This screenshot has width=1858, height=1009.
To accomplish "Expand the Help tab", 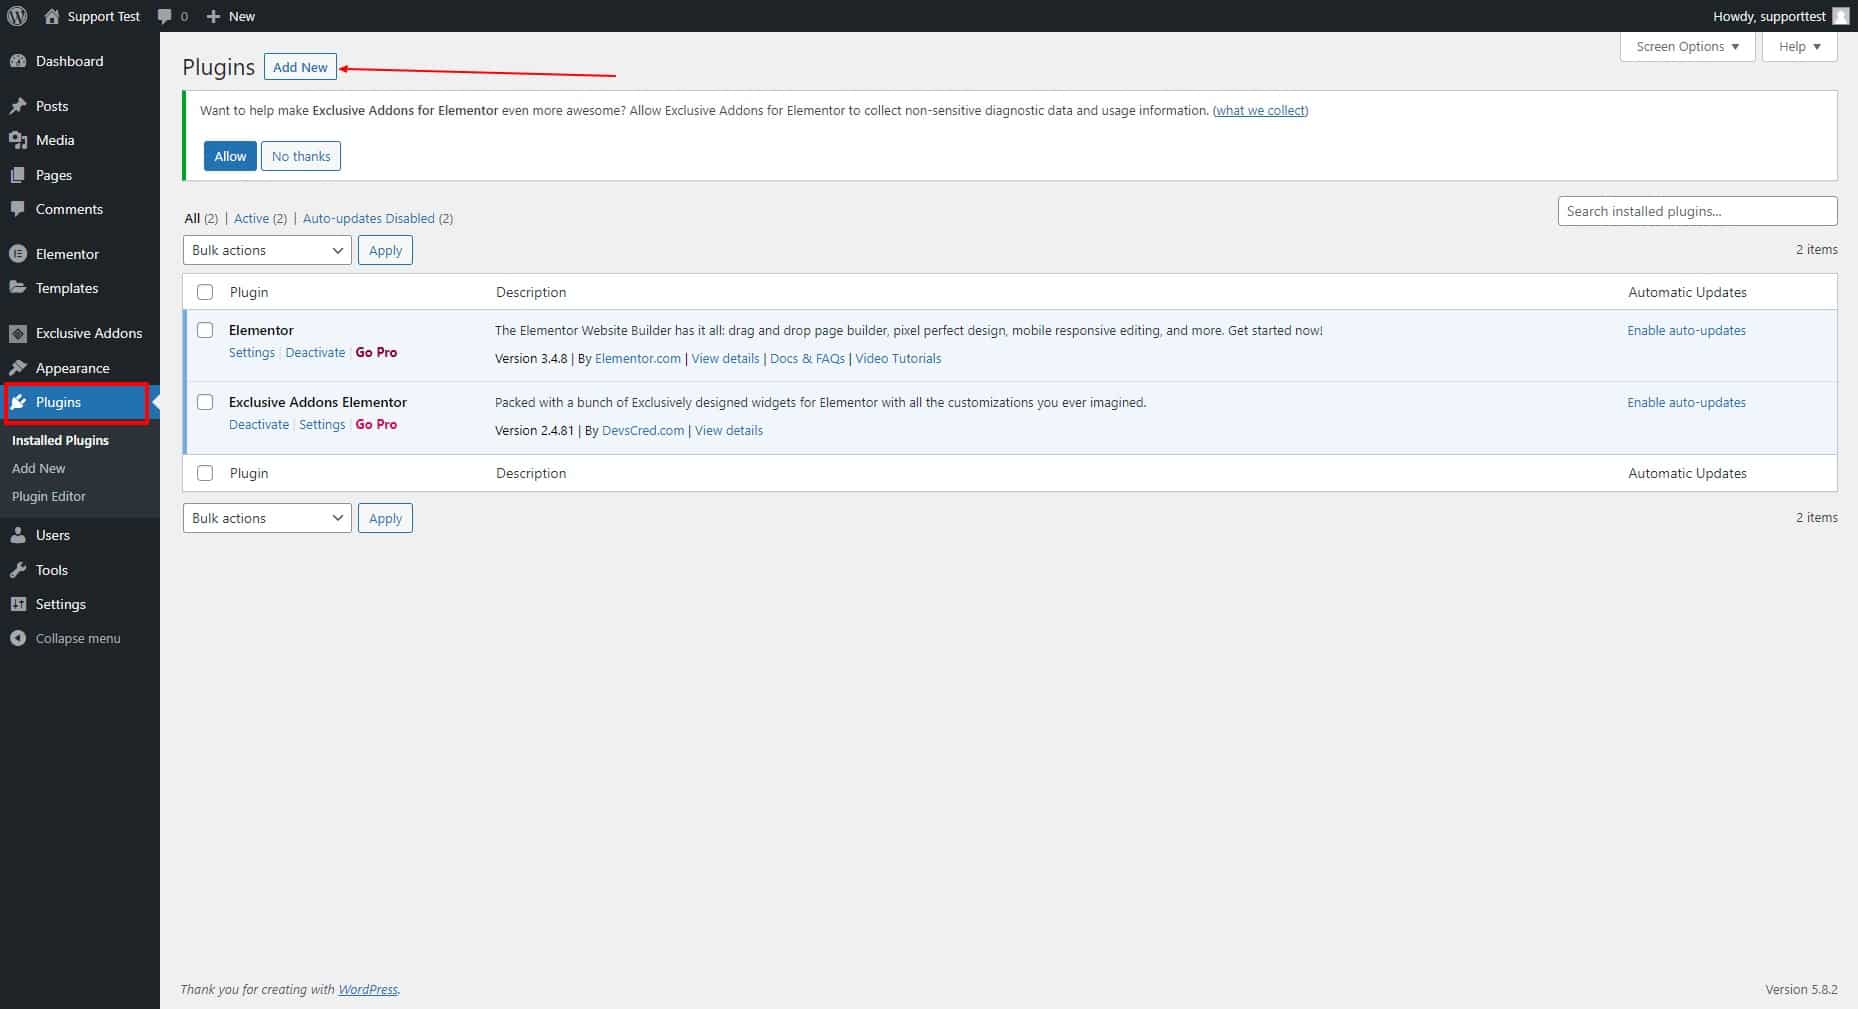I will 1800,47.
